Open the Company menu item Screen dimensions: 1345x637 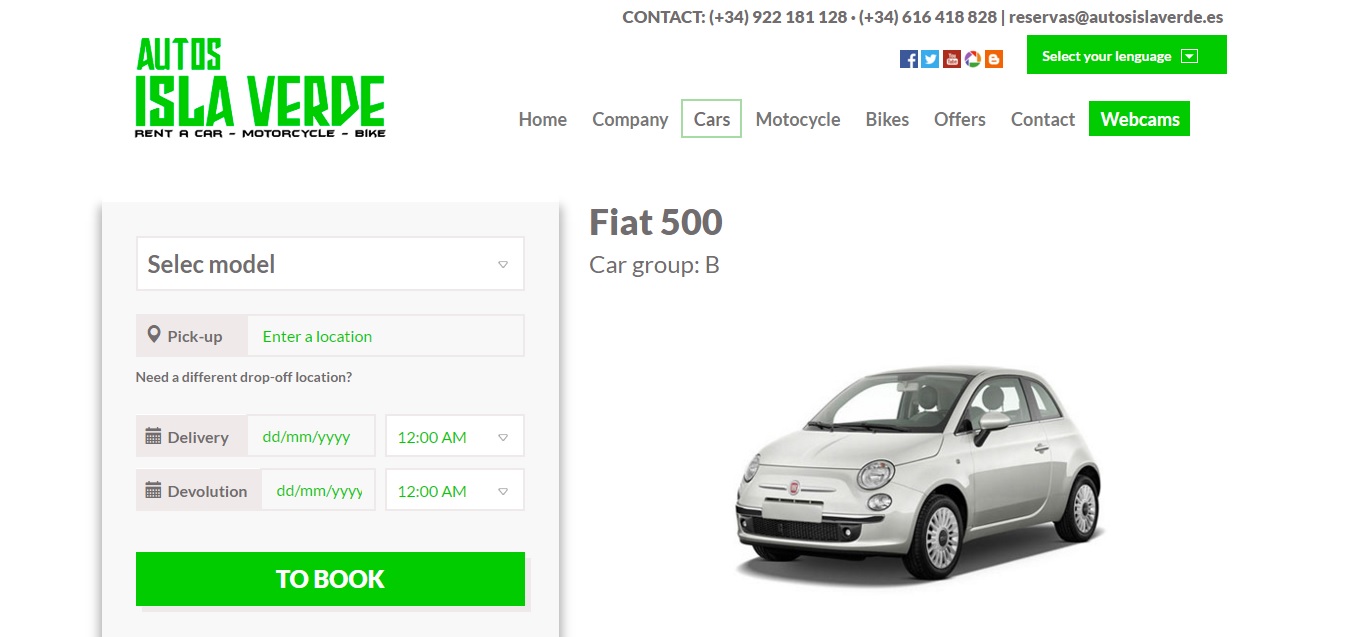pos(630,119)
